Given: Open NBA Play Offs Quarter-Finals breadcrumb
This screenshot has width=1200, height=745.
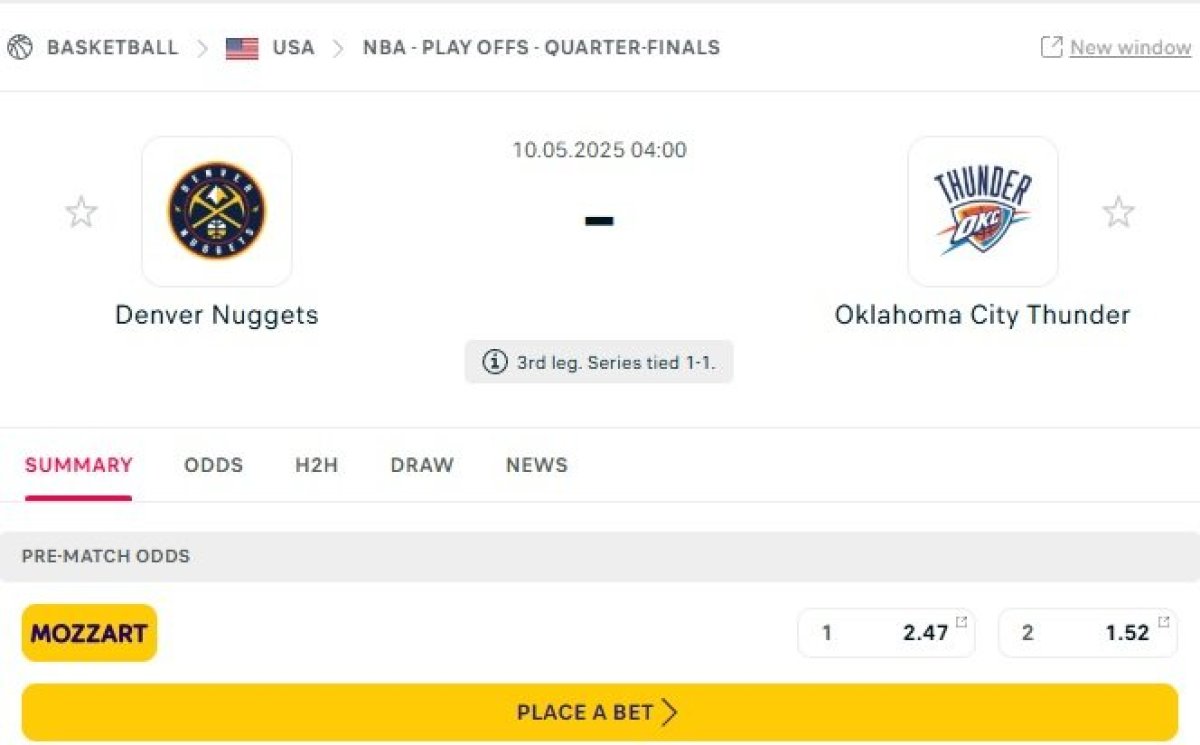Looking at the screenshot, I should 541,47.
